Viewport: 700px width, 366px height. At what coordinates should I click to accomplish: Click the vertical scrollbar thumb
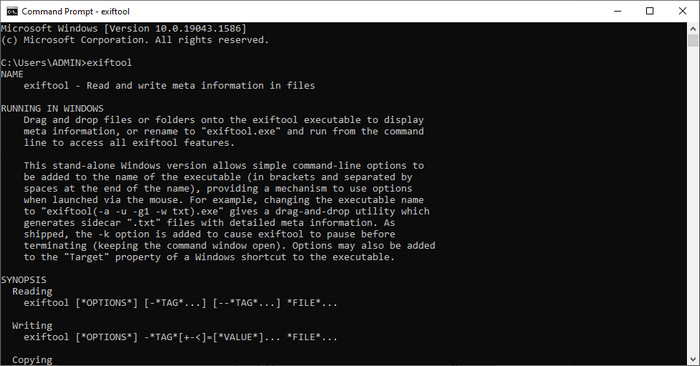(693, 40)
